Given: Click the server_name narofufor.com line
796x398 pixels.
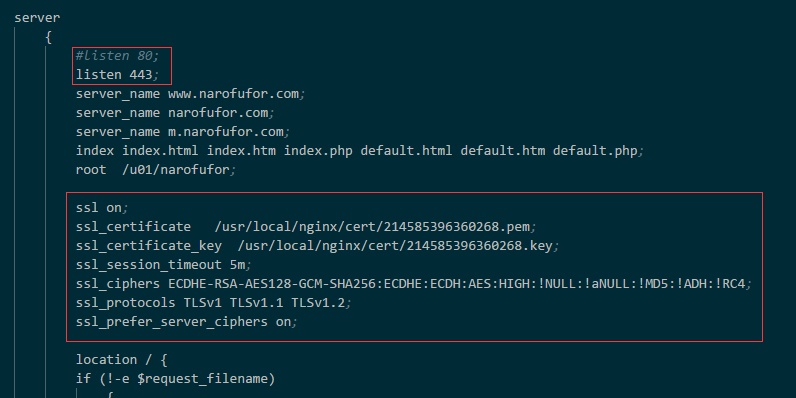Looking at the screenshot, I should coord(175,113).
